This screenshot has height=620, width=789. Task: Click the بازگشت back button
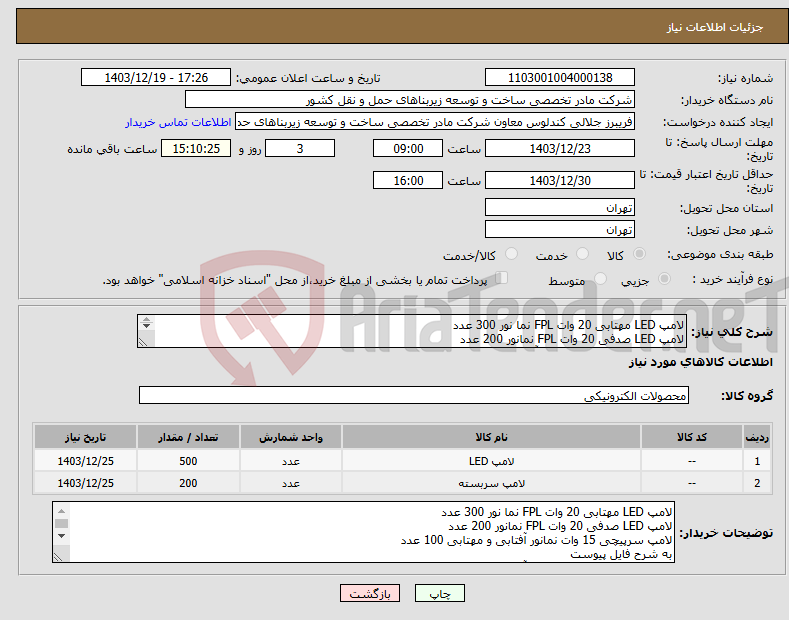(x=370, y=593)
